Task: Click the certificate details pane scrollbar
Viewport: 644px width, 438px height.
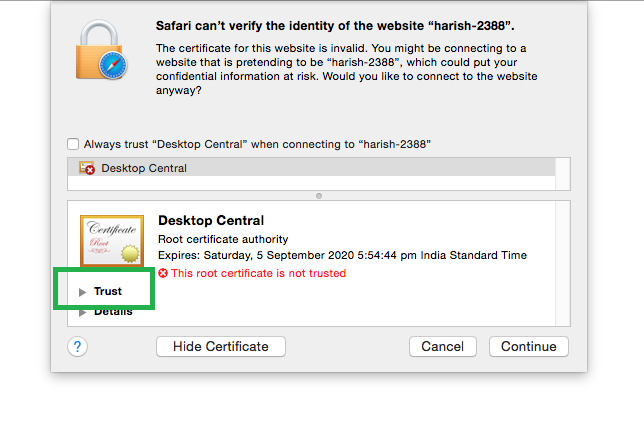Action: click(x=563, y=263)
